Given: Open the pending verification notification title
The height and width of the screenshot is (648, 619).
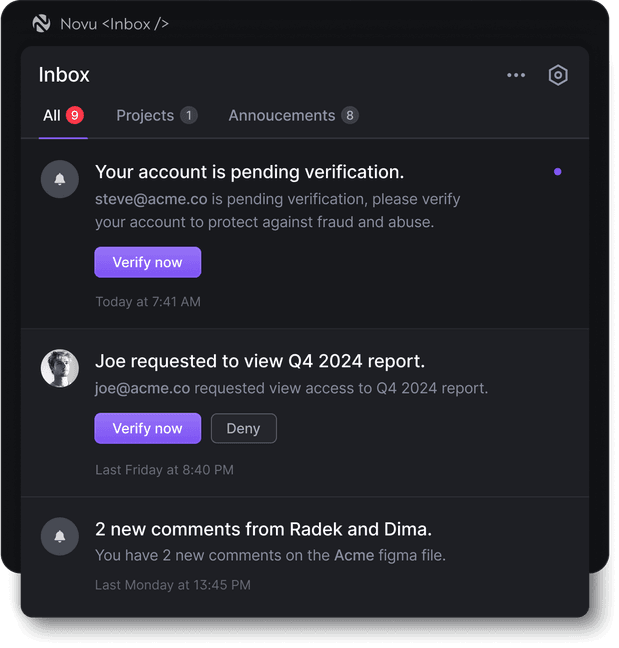Looking at the screenshot, I should 250,172.
